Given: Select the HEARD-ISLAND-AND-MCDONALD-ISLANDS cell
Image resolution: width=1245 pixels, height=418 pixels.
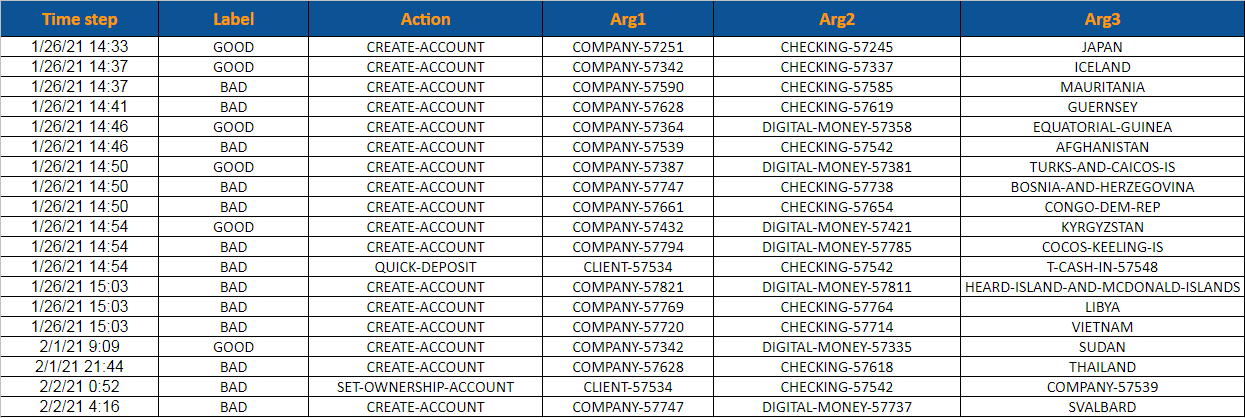Looking at the screenshot, I should (x=1102, y=287).
